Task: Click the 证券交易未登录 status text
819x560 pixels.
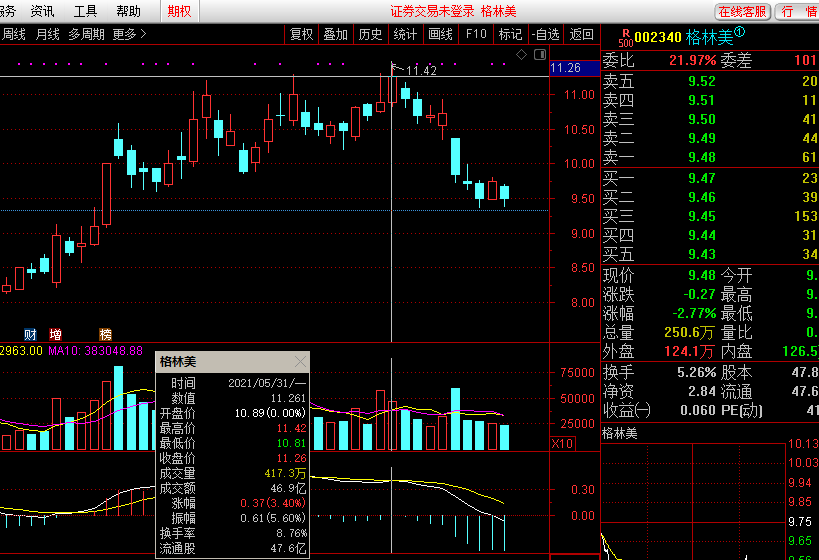Action: click(432, 11)
